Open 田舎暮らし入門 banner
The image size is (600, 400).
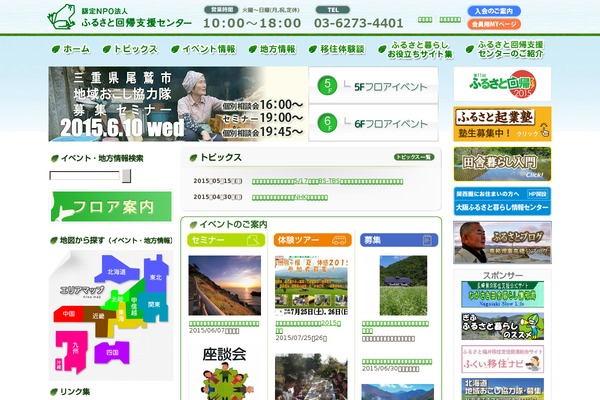coord(502,164)
